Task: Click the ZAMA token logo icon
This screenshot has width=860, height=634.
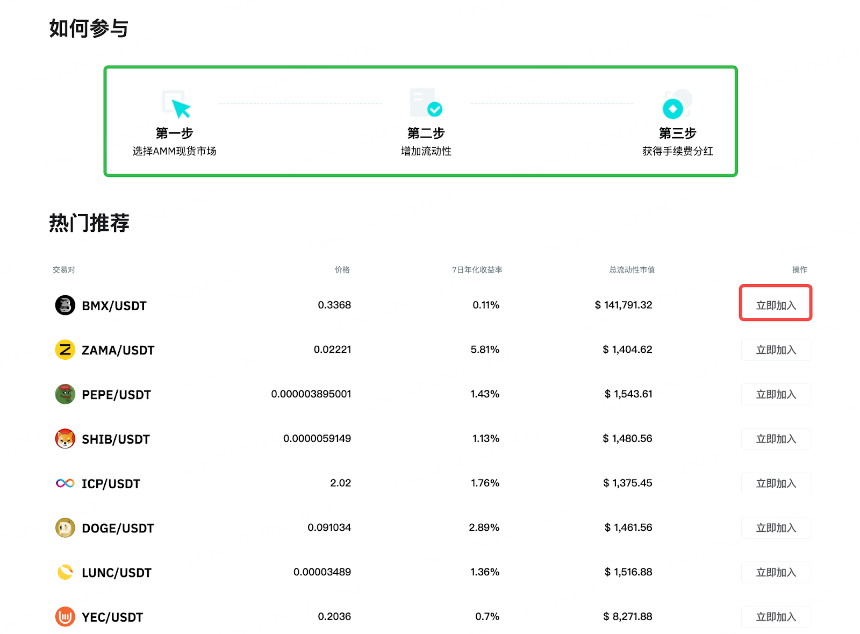Action: point(65,349)
